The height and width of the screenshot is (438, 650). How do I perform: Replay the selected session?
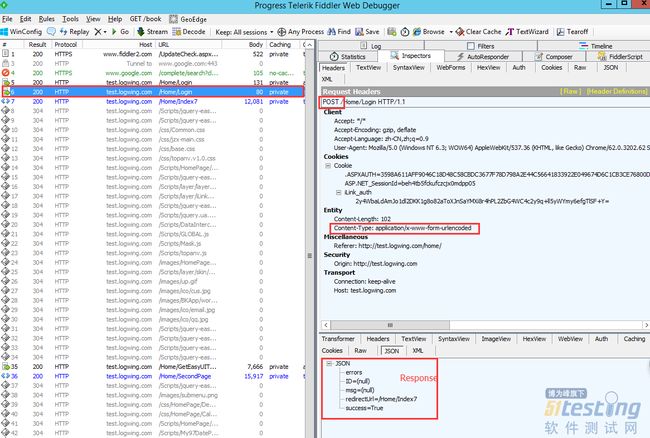point(75,31)
